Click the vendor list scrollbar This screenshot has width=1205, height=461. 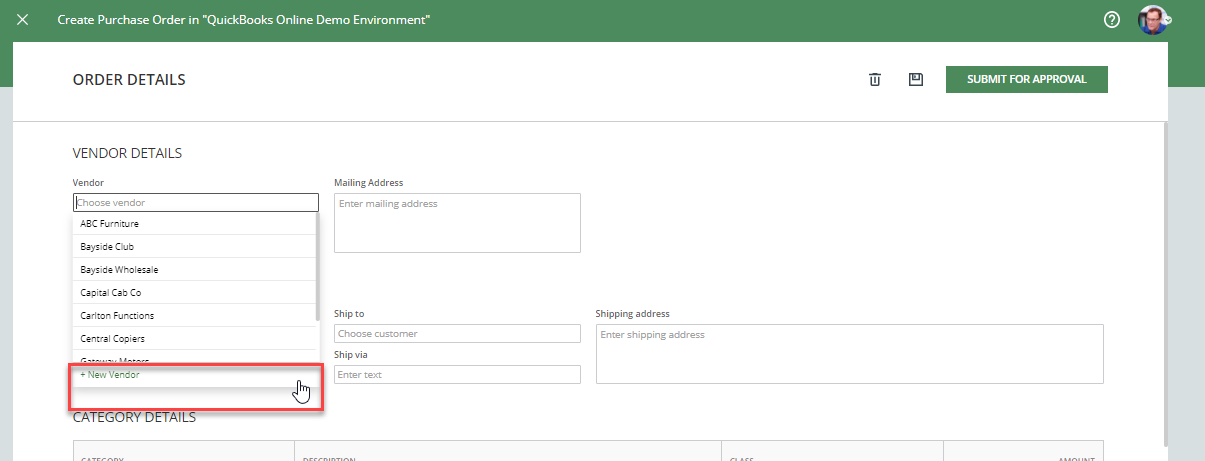pos(318,267)
